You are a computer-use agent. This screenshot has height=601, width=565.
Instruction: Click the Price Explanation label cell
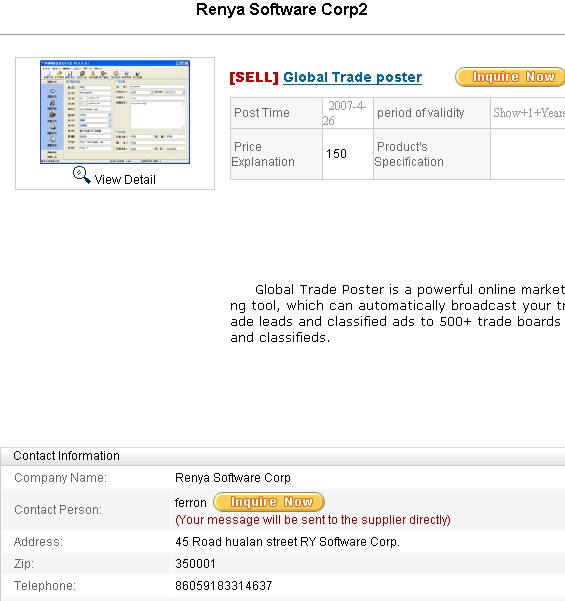(276, 154)
